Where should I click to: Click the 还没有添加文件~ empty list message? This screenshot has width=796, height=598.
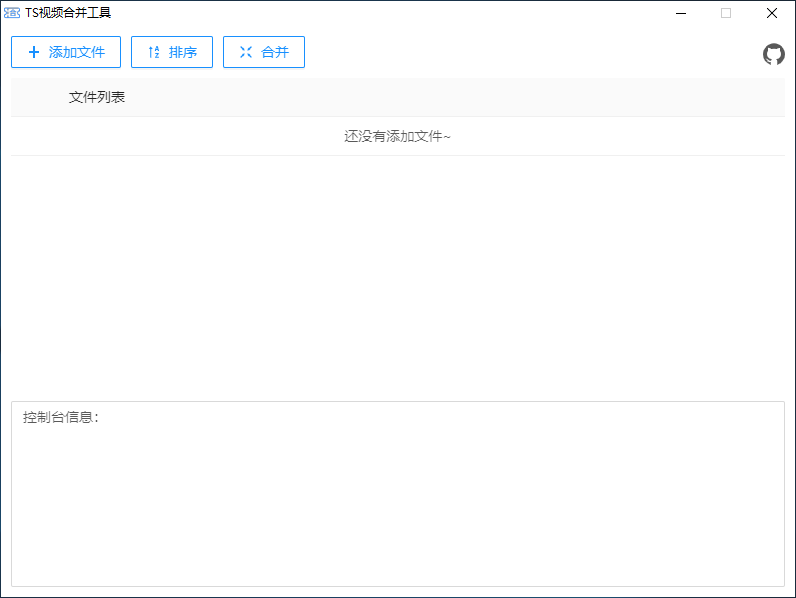(x=397, y=136)
